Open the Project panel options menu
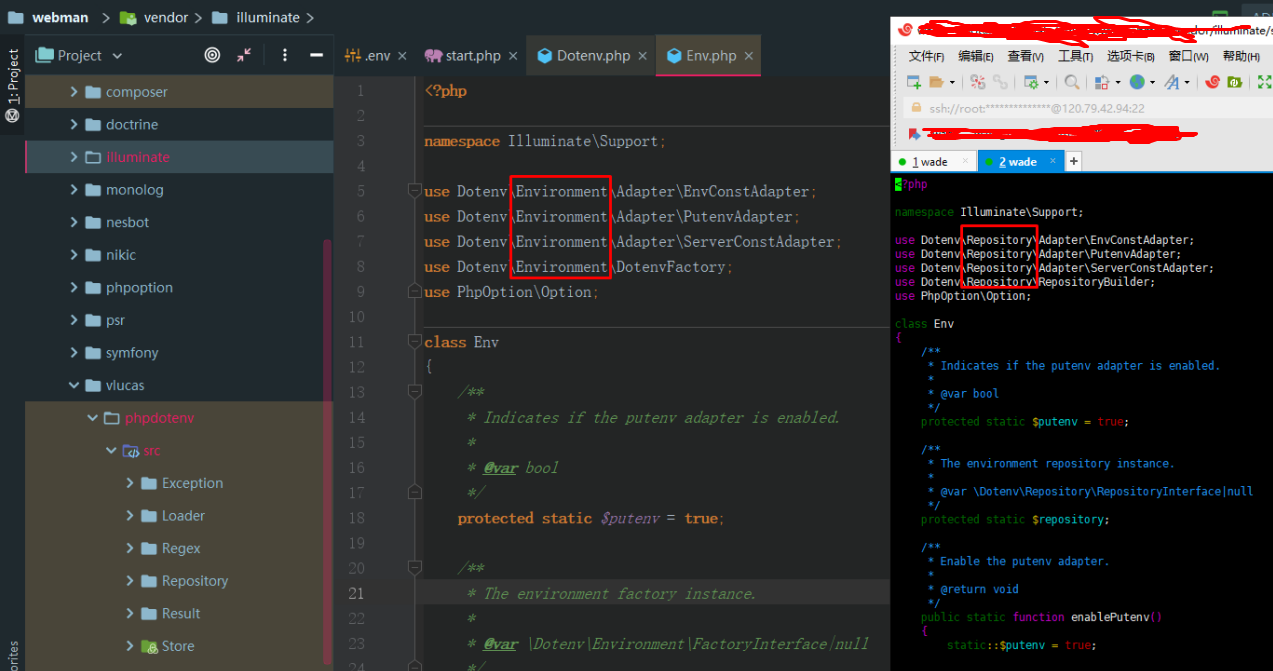This screenshot has height=671, width=1273. click(285, 56)
